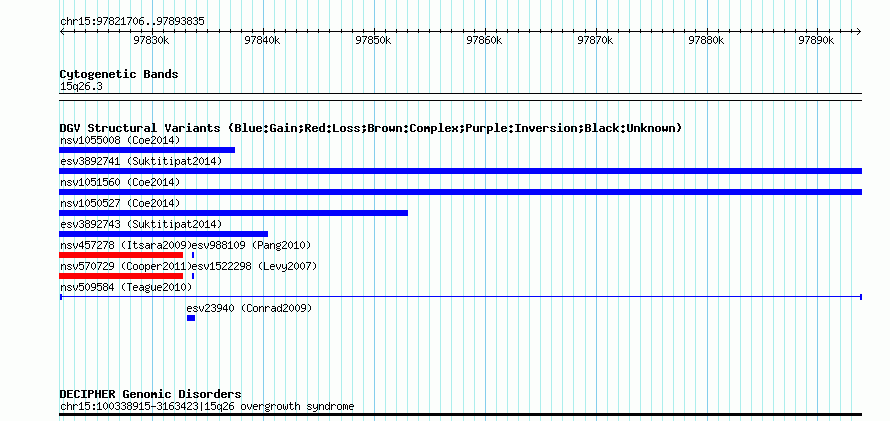Open the nsv457278 (Itsara2009) label
This screenshot has width=890, height=421.
point(126,245)
